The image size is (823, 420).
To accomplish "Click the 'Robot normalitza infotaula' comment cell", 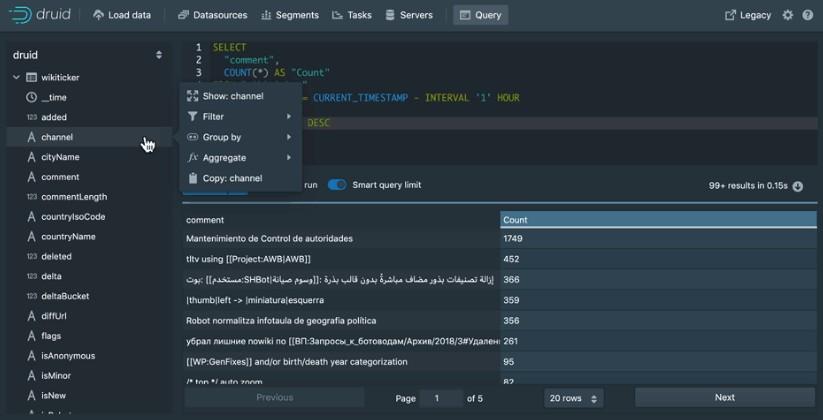I will (x=341, y=321).
